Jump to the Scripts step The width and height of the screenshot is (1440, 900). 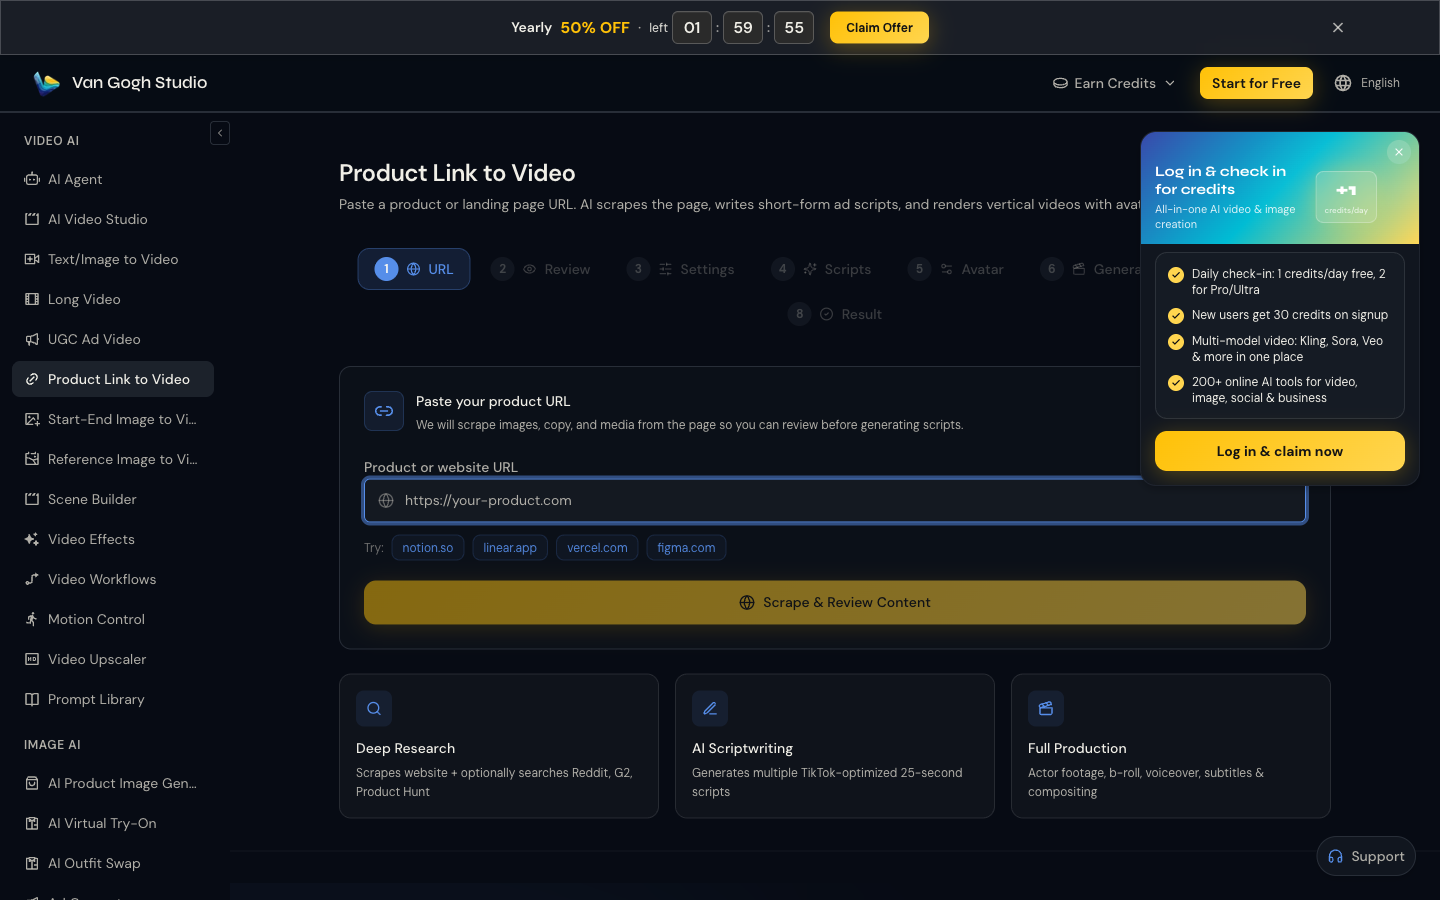[x=821, y=269]
